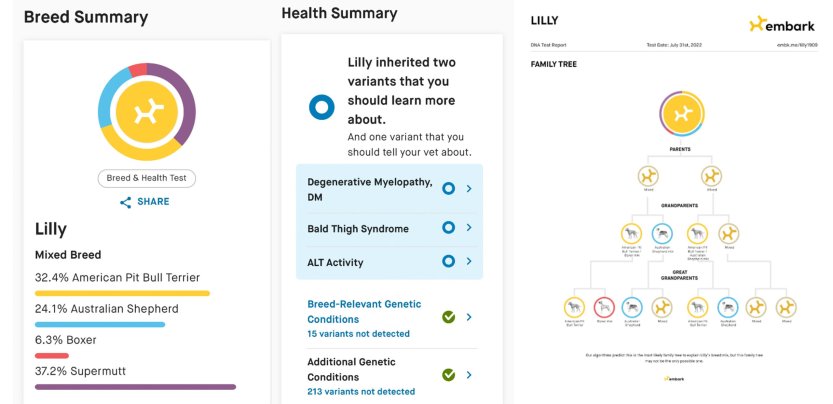Select the Australian Shepherd Mix grandparent icon

pyautogui.click(x=664, y=235)
